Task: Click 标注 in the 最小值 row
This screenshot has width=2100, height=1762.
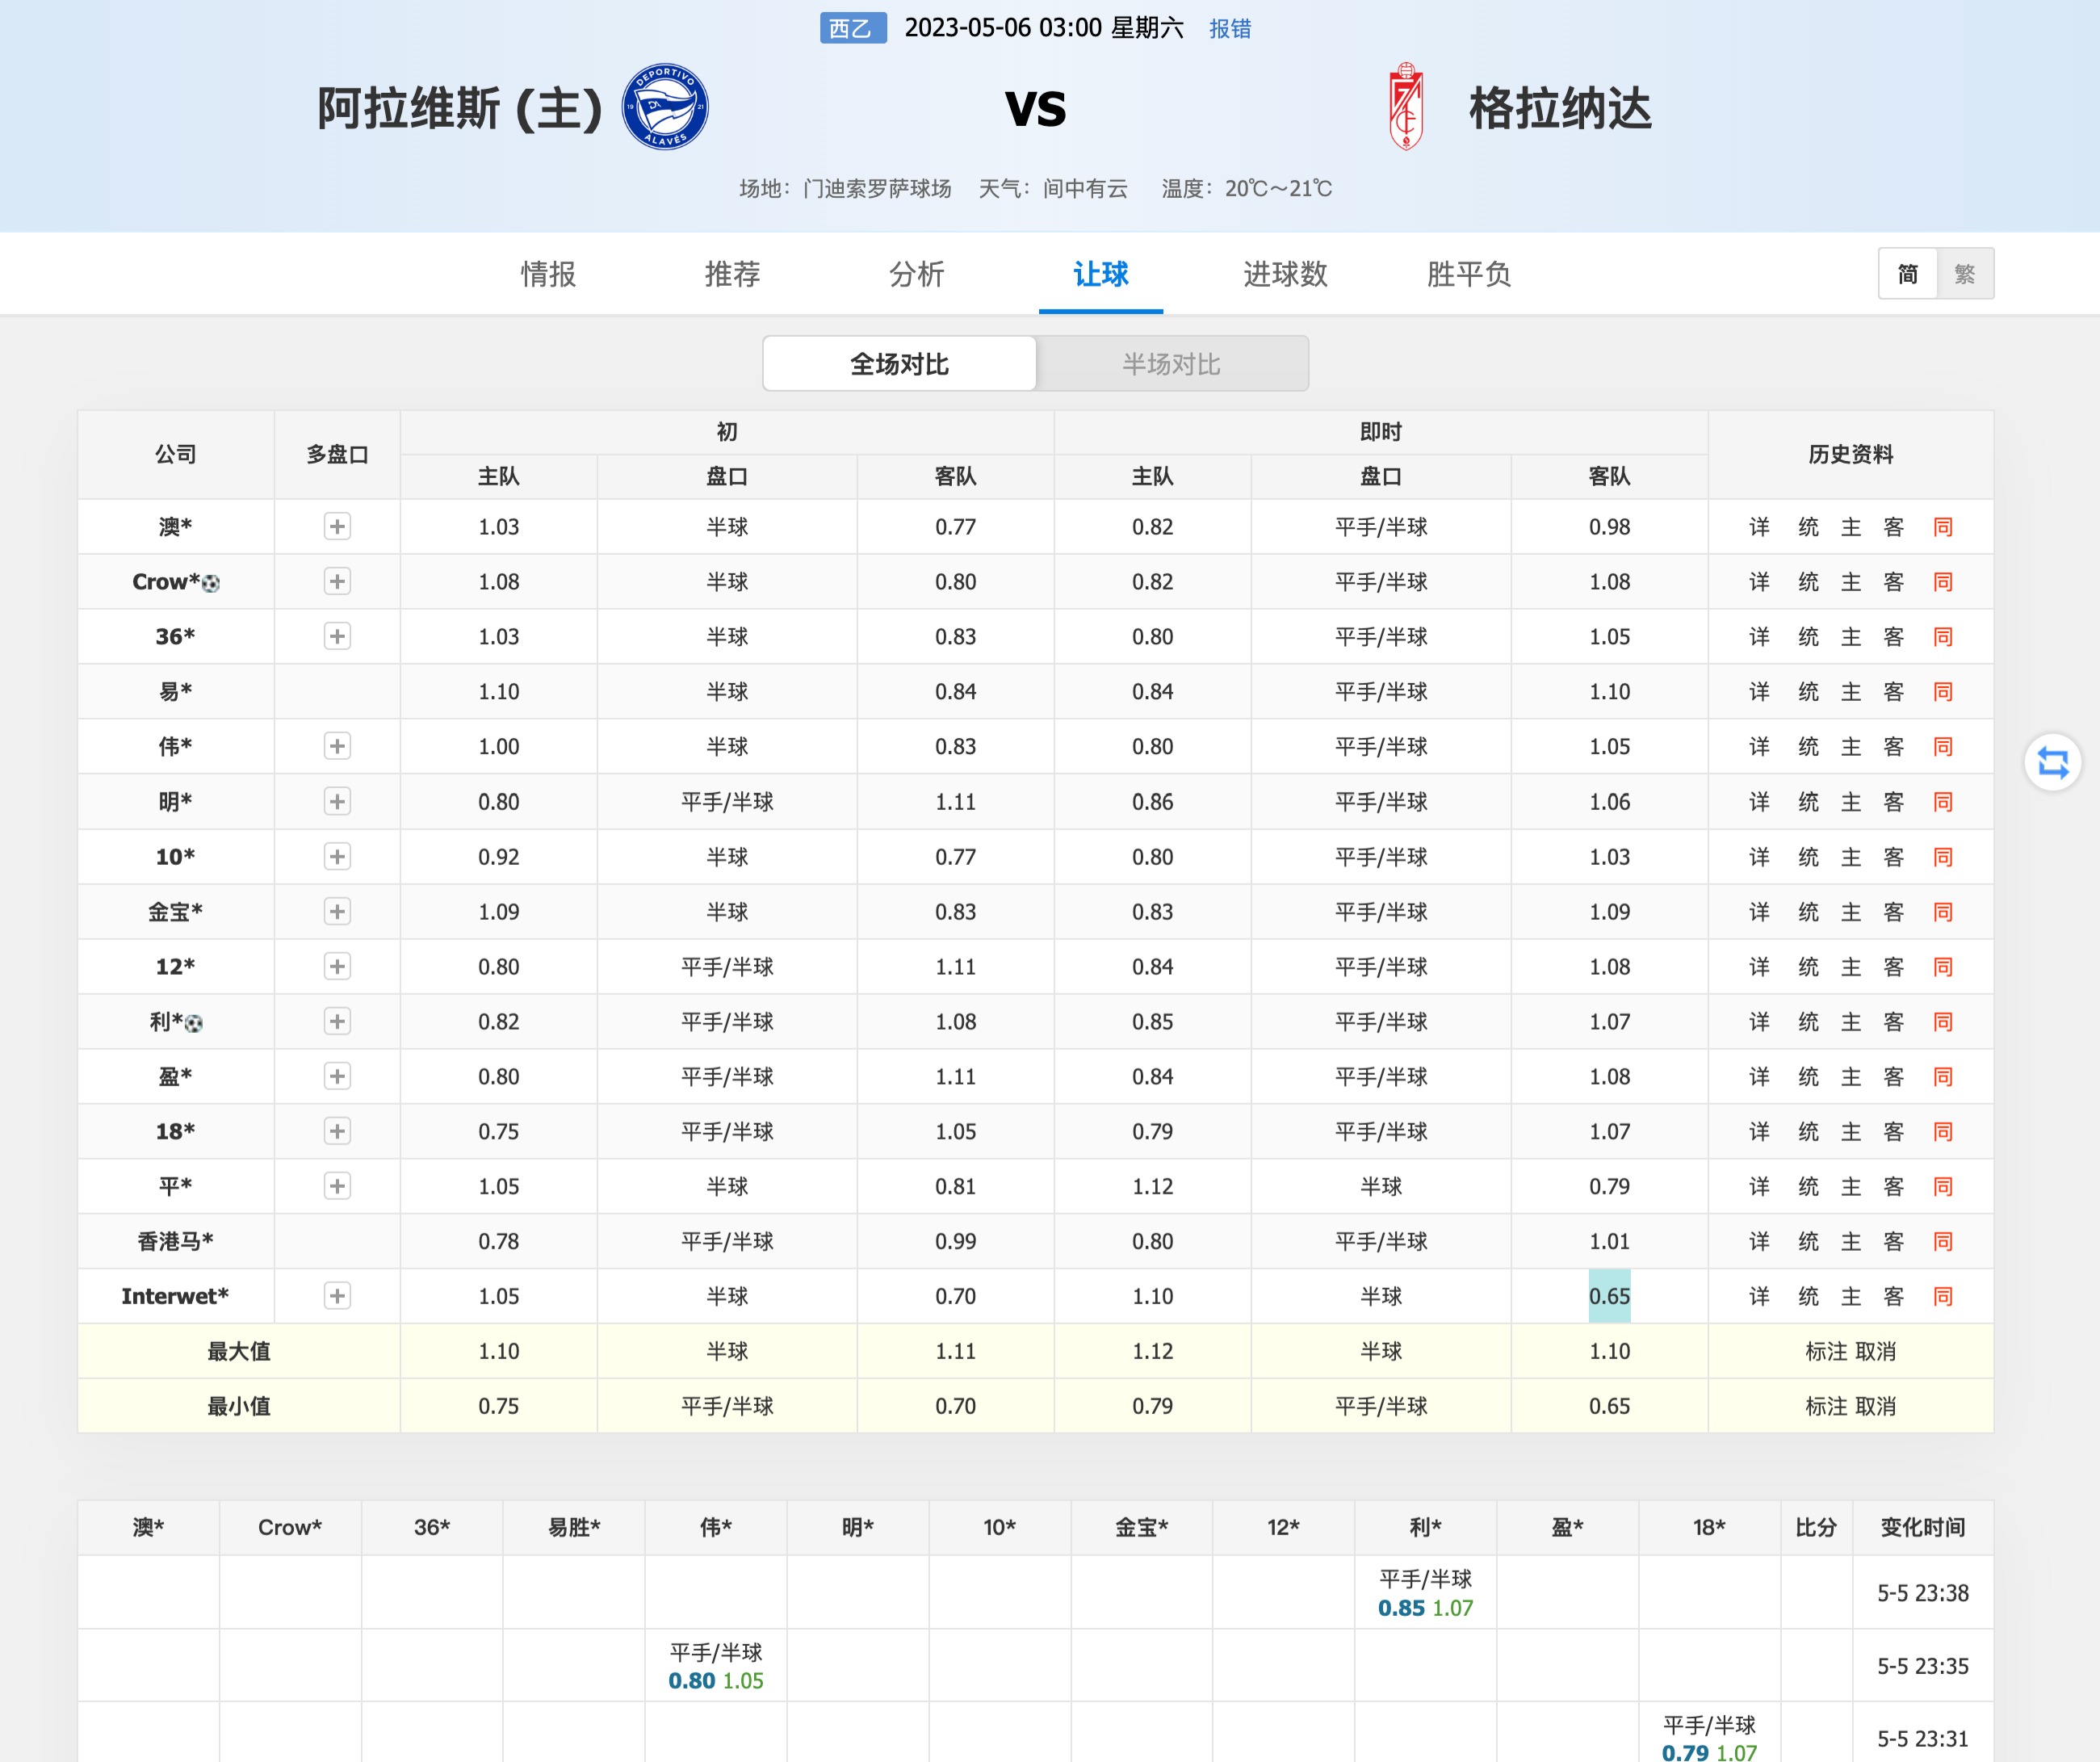Action: coord(1827,1407)
